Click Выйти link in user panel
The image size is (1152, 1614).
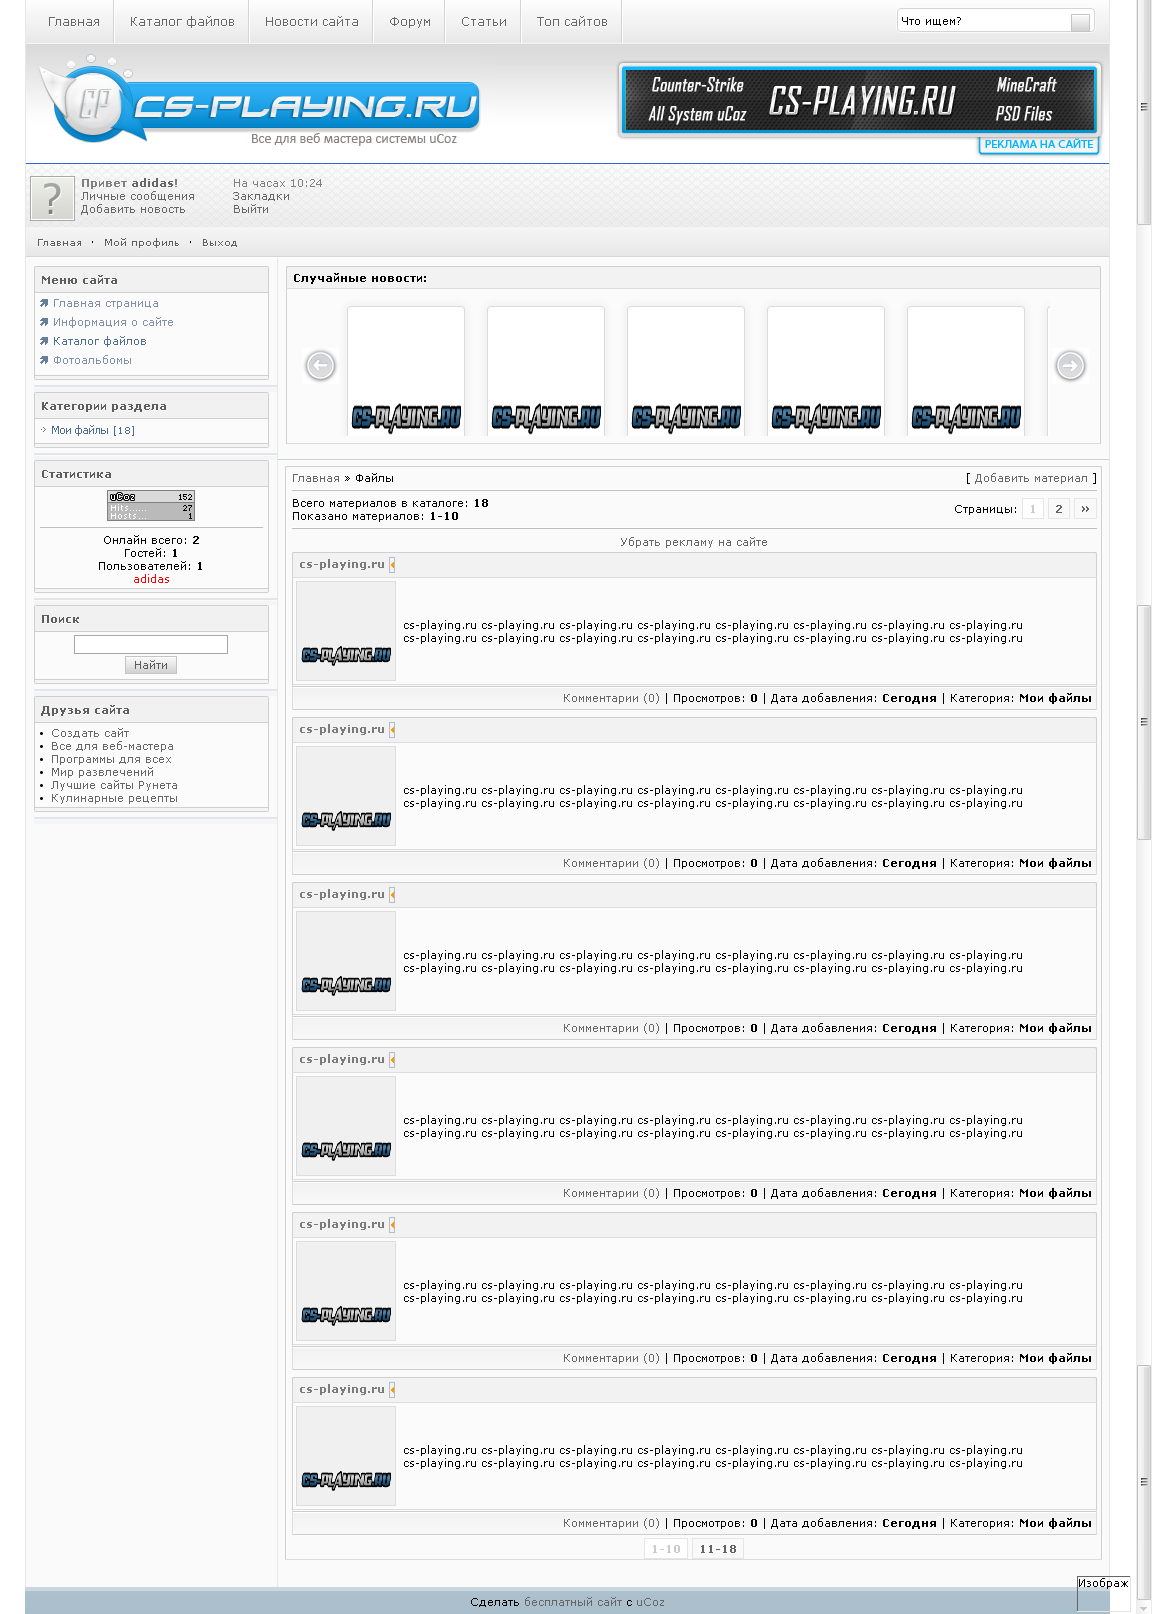(251, 209)
